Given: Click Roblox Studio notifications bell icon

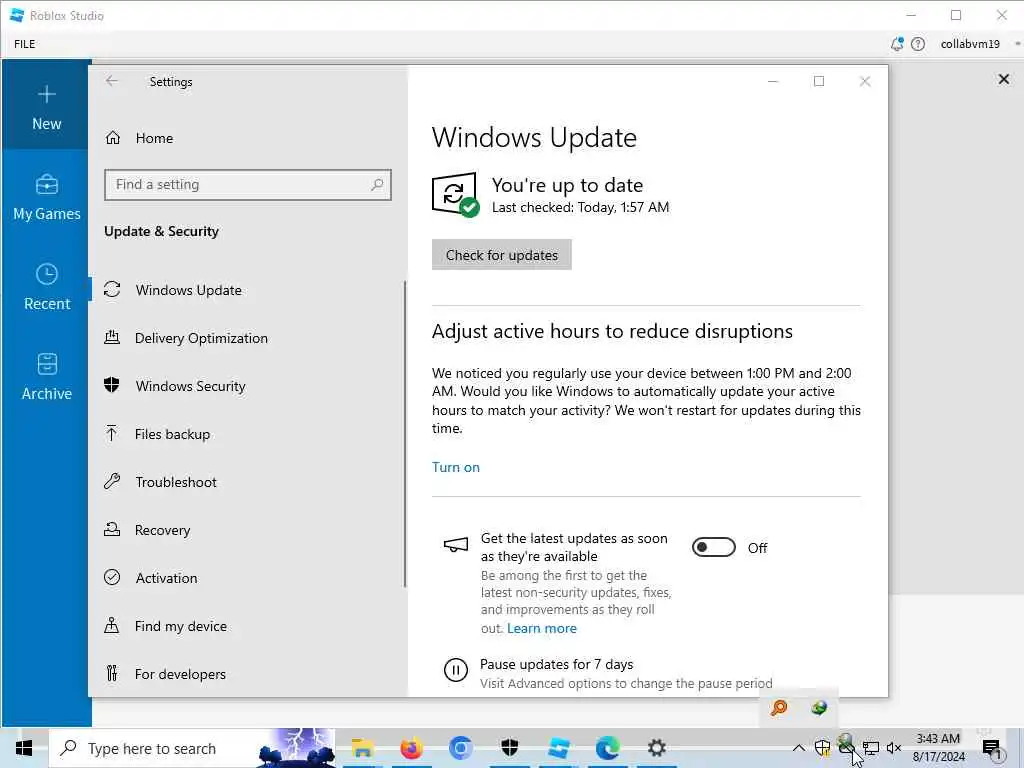Looking at the screenshot, I should point(897,44).
